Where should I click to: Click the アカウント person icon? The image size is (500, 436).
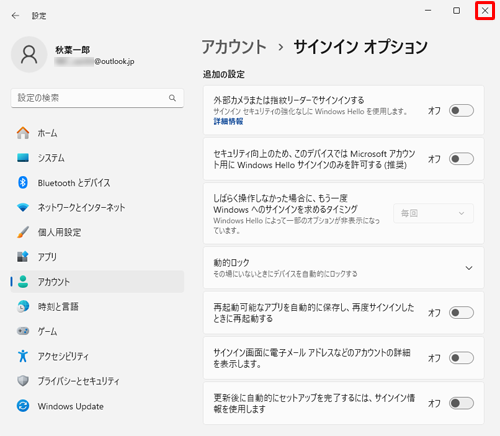tap(23, 282)
